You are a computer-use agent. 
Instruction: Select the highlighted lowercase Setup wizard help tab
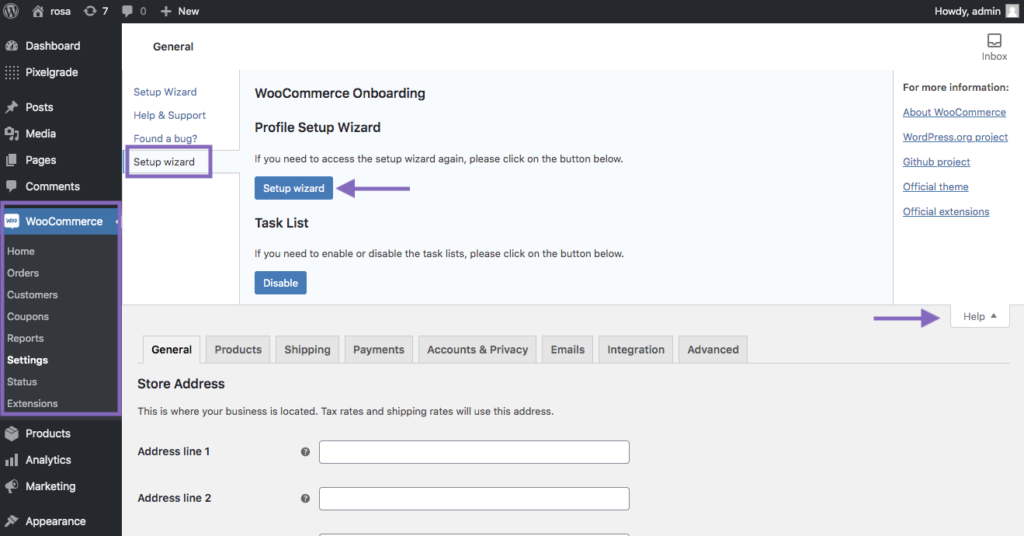[x=164, y=162]
